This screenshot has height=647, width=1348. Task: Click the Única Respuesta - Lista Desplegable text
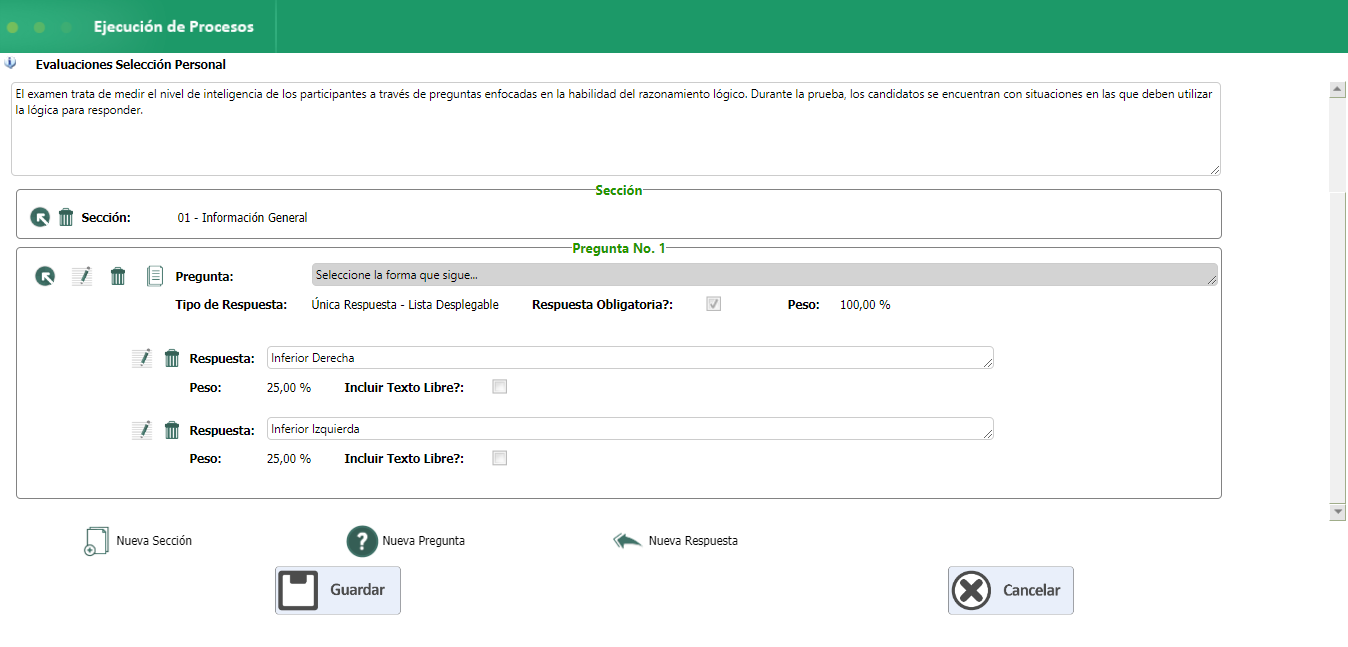[405, 304]
